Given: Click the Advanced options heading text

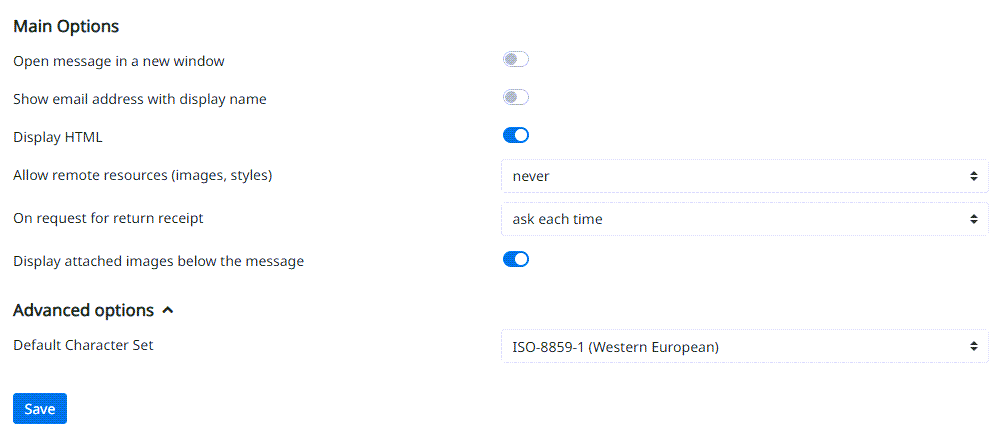Looking at the screenshot, I should coord(83,311).
